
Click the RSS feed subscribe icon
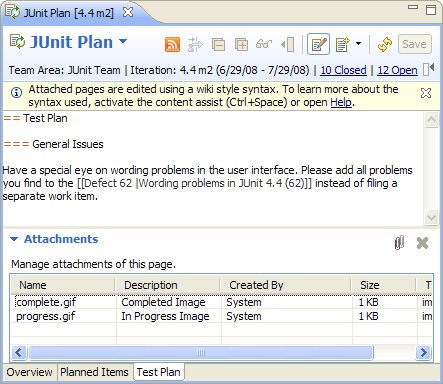(x=172, y=44)
